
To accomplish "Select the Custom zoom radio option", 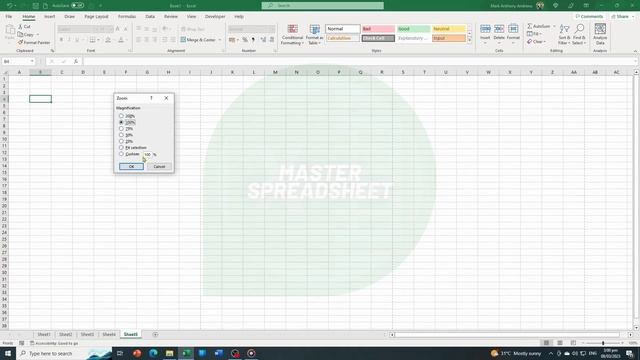I will coord(121,154).
